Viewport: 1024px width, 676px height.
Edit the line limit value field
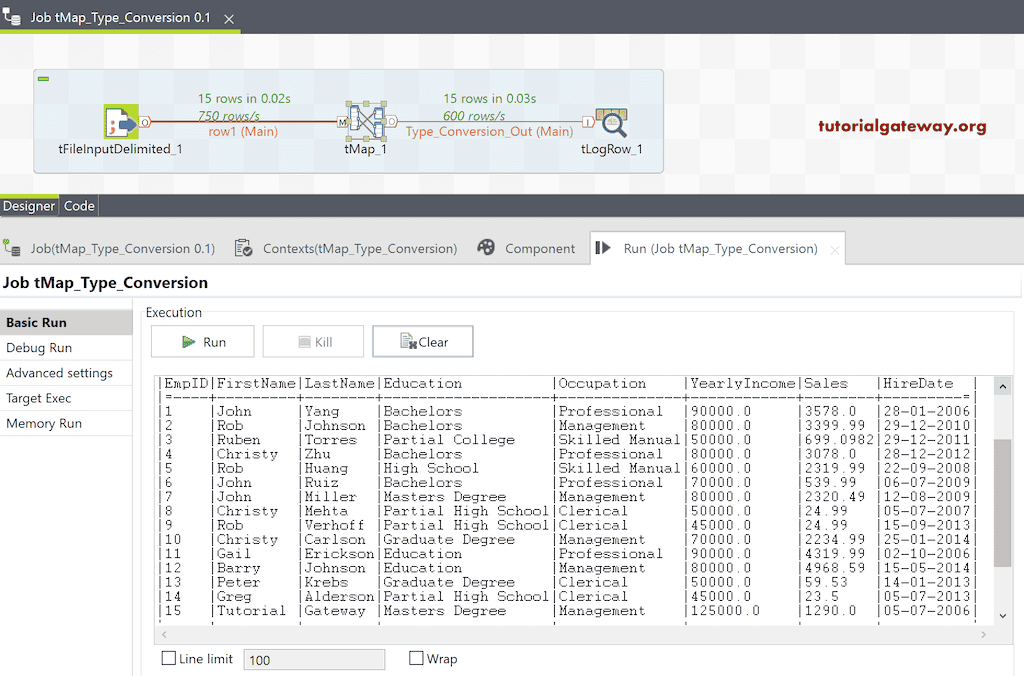point(313,659)
